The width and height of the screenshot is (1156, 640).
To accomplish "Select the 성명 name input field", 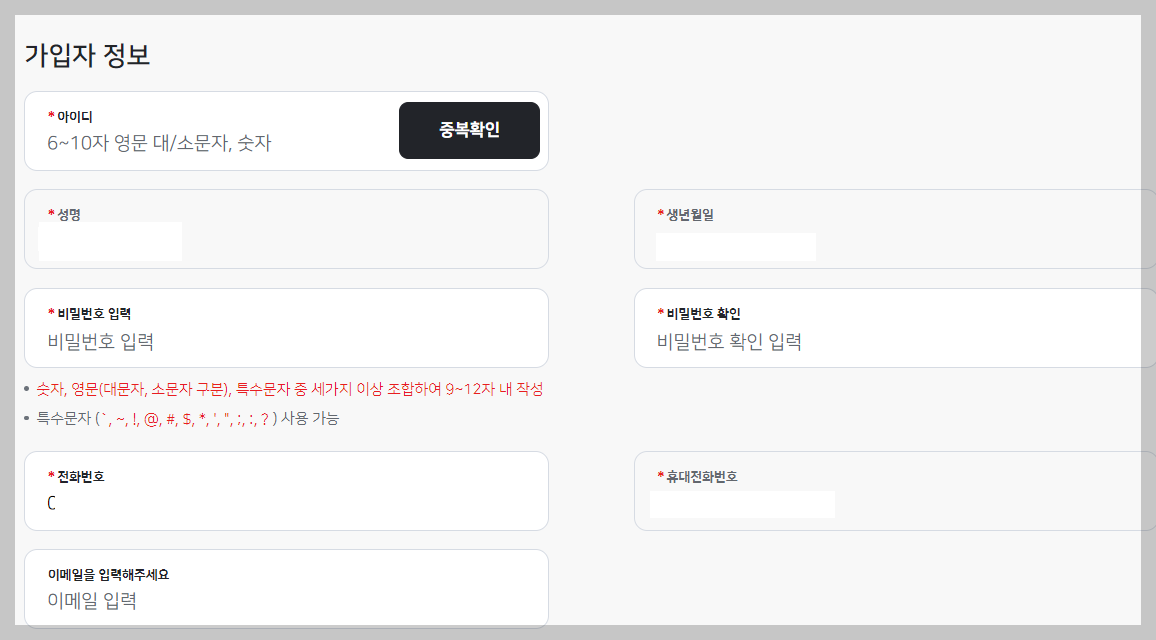I will 110,240.
